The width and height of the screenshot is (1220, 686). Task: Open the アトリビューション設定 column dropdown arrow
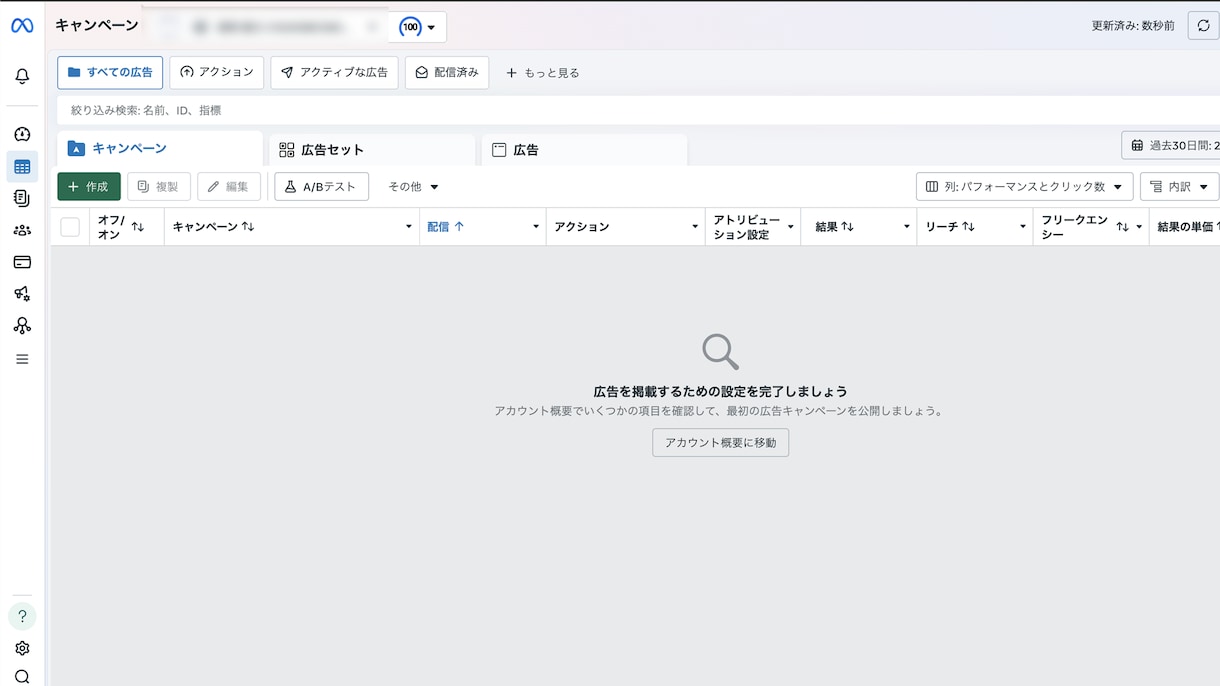tap(790, 227)
